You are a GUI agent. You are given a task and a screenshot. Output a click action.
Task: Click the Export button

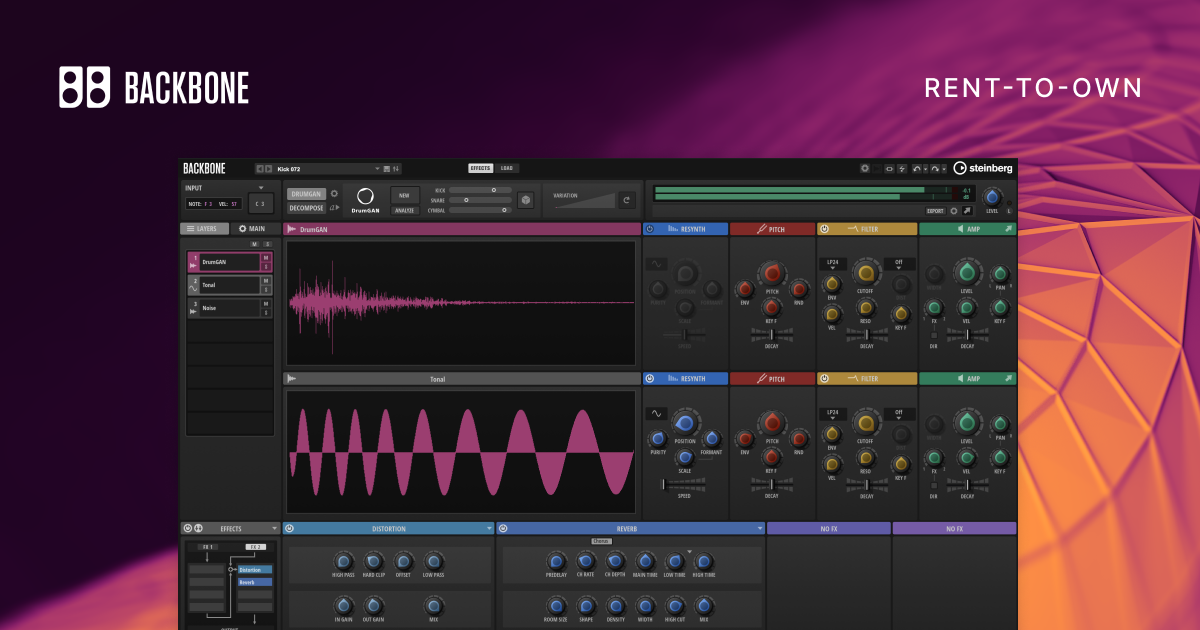936,211
